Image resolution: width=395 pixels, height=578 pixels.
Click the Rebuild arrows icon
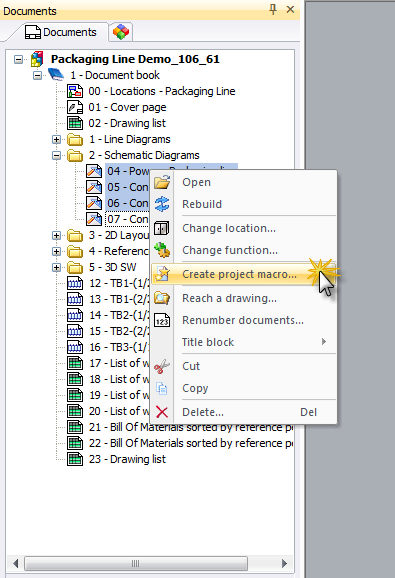(x=162, y=204)
